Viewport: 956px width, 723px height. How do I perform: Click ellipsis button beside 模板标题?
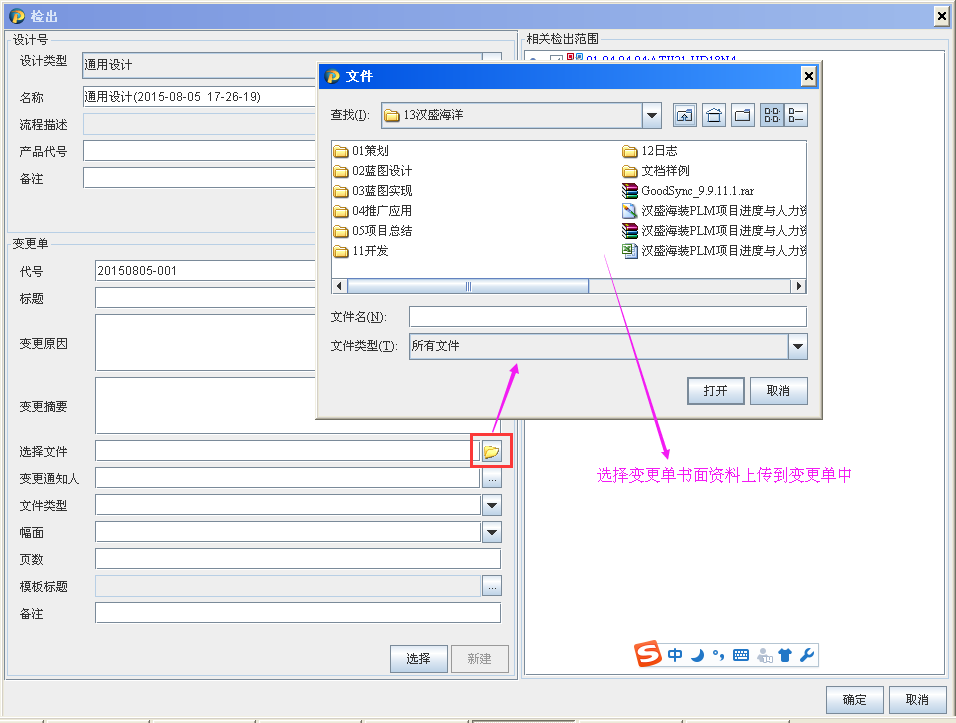[x=491, y=586]
